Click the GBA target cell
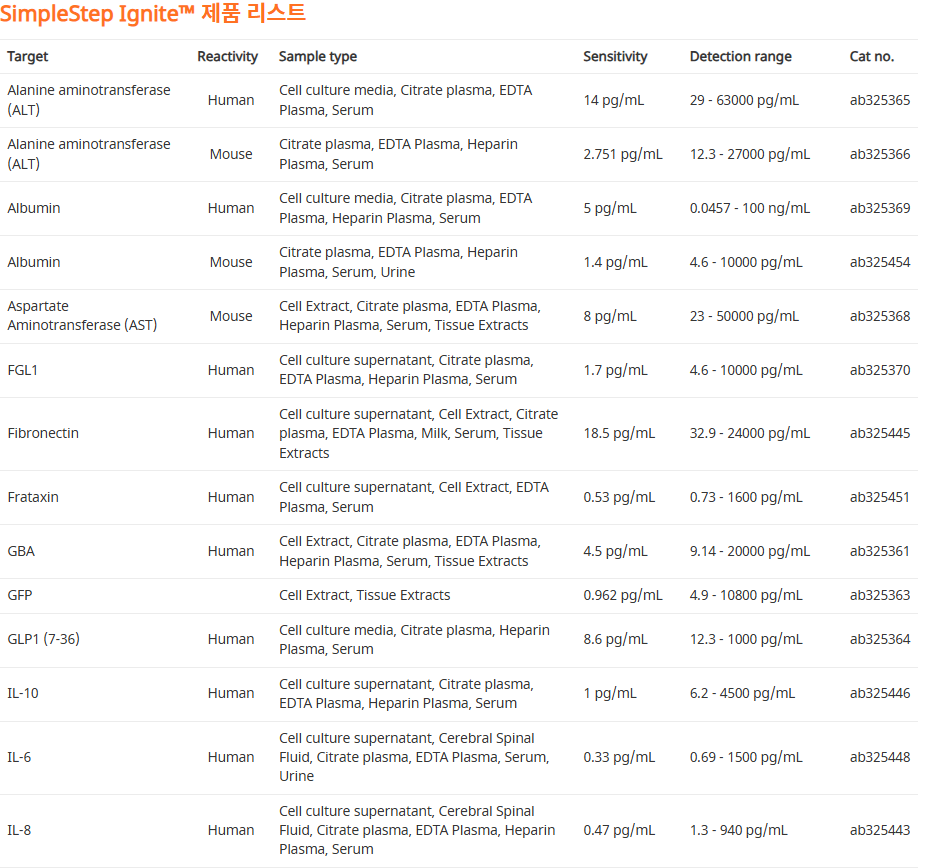 pyautogui.click(x=21, y=551)
